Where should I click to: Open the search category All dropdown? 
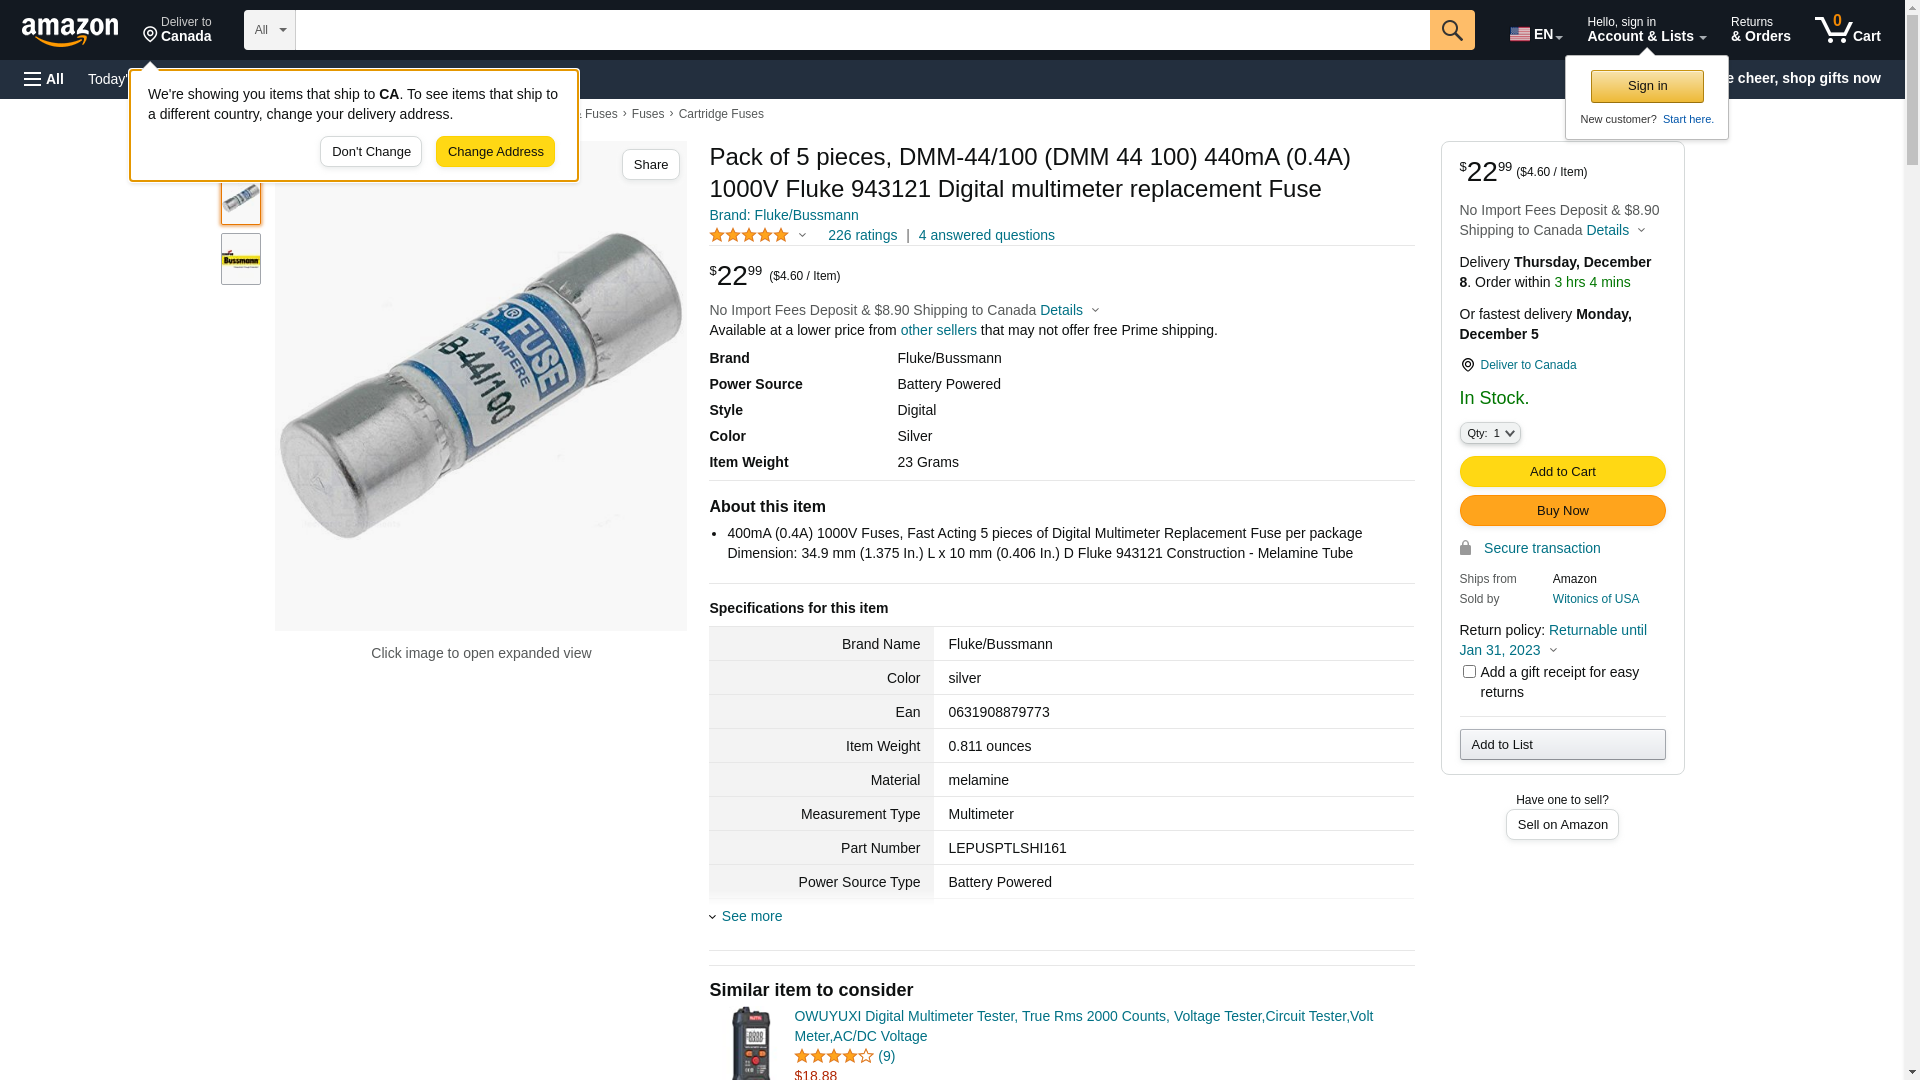point(270,30)
